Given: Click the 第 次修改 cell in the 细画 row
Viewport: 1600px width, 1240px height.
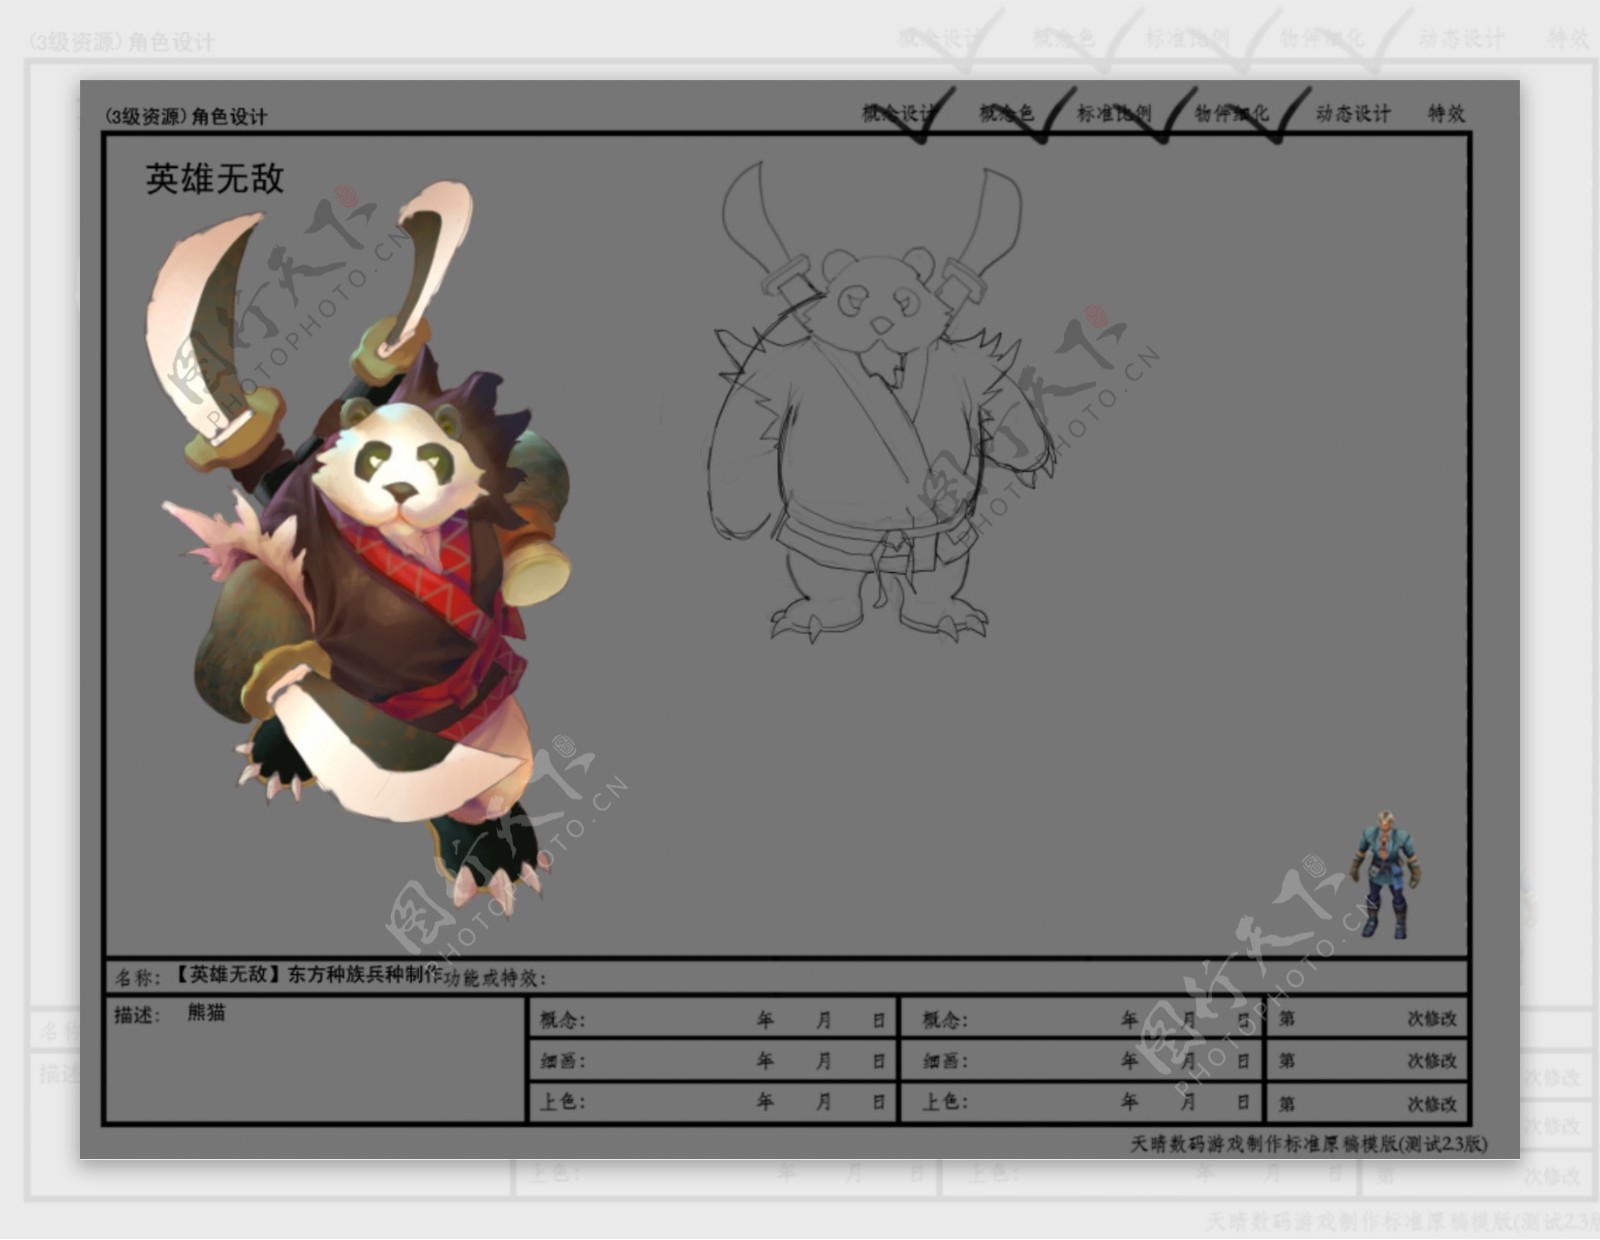Looking at the screenshot, I should (1367, 1061).
